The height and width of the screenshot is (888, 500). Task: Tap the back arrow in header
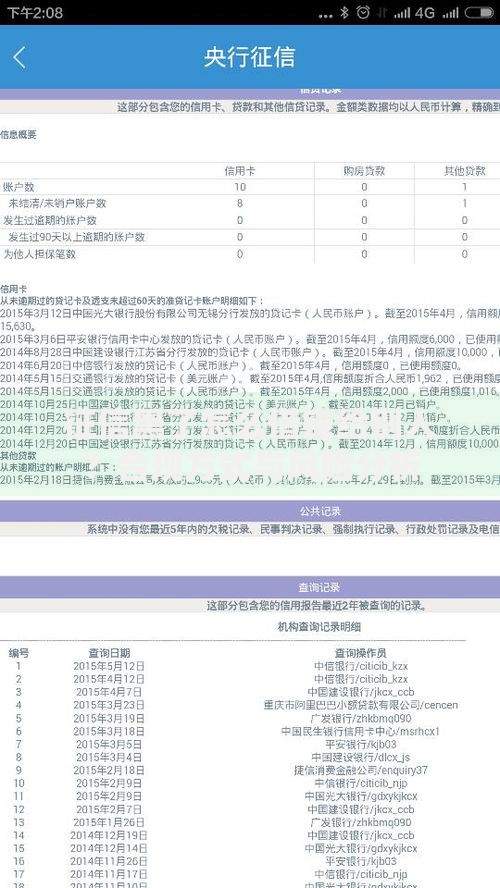[x=20, y=58]
